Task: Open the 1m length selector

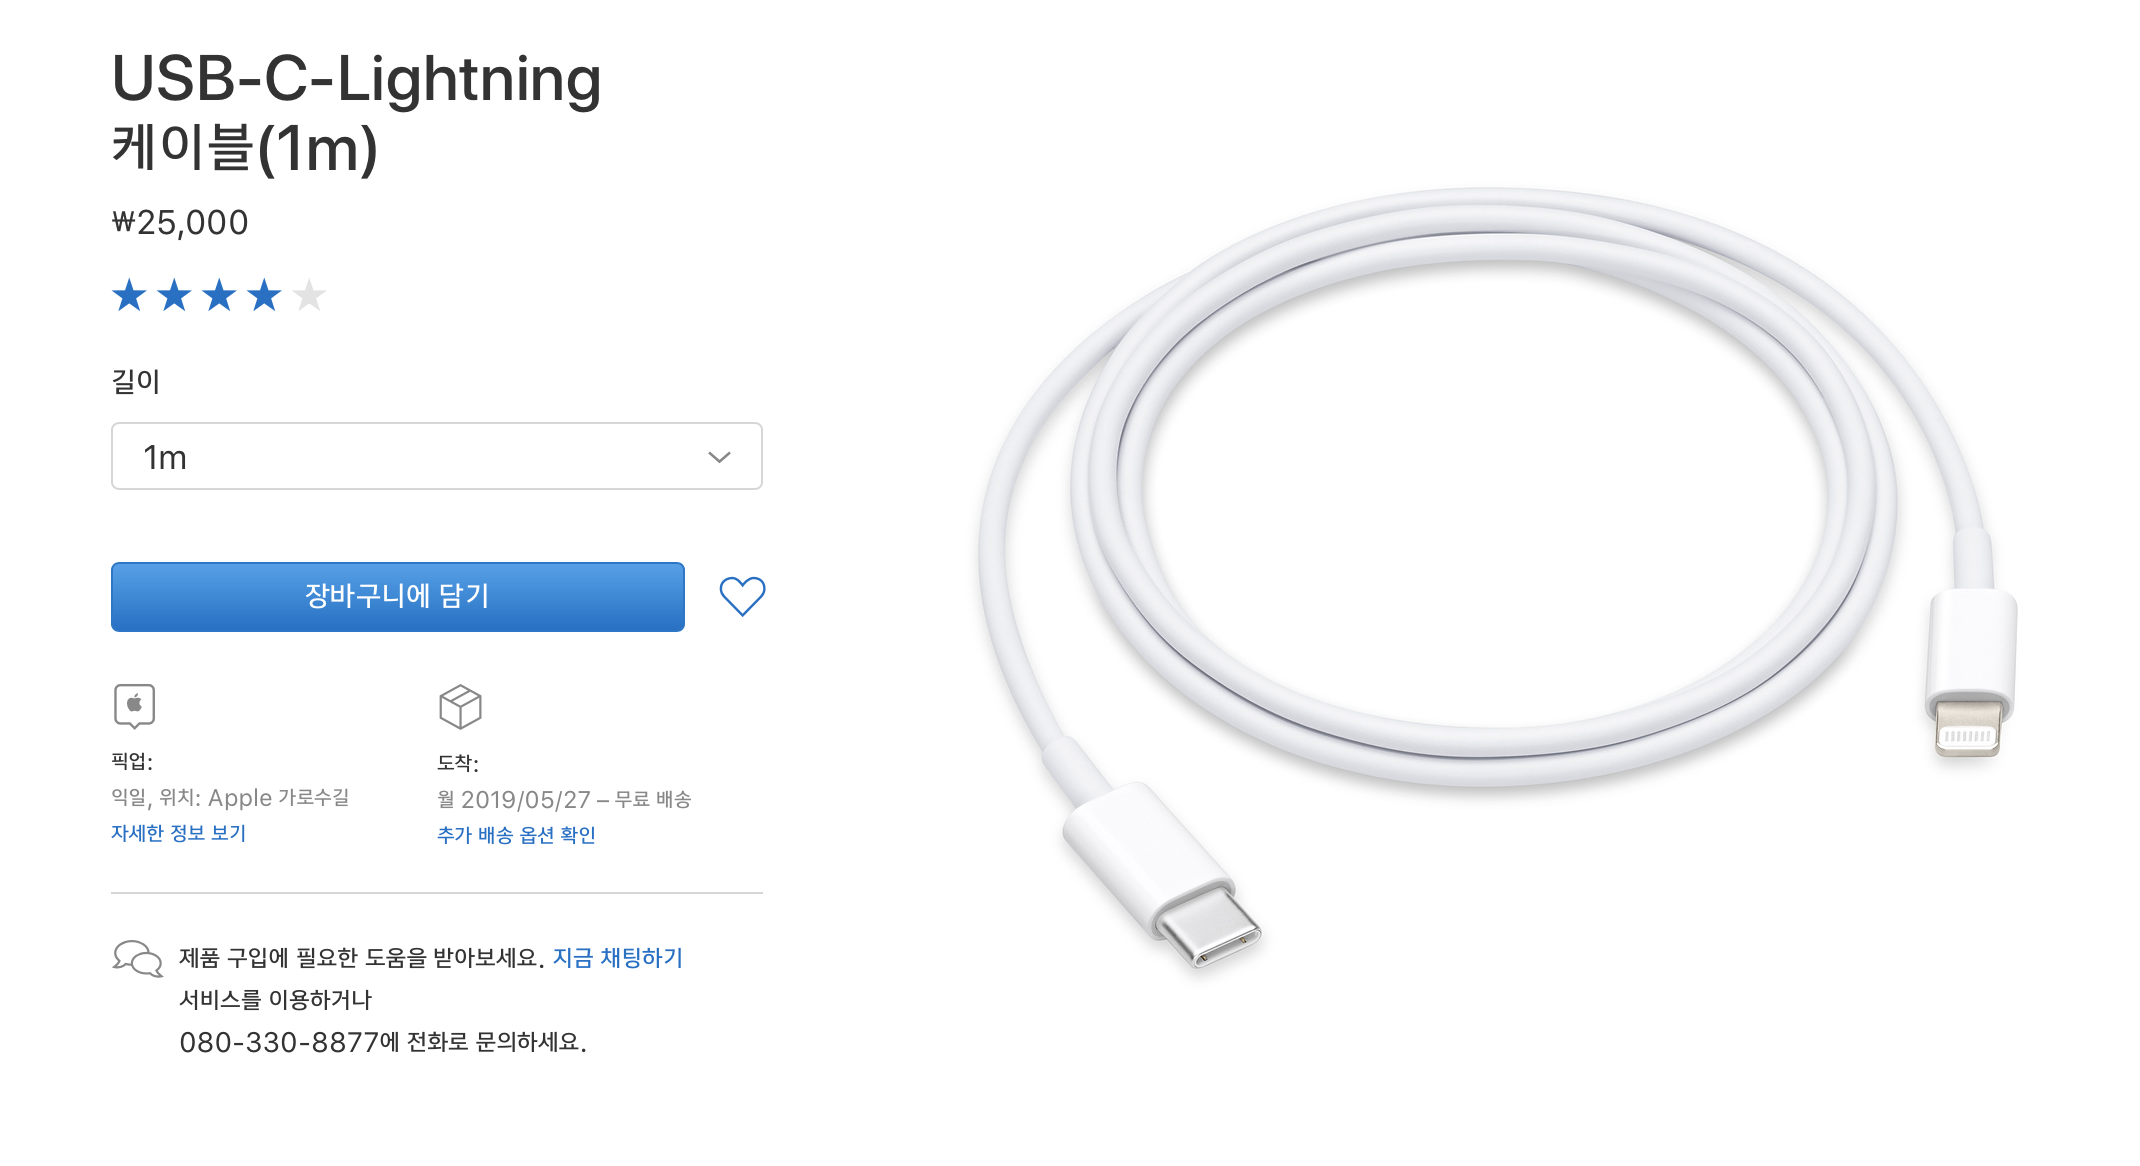Action: pos(436,457)
